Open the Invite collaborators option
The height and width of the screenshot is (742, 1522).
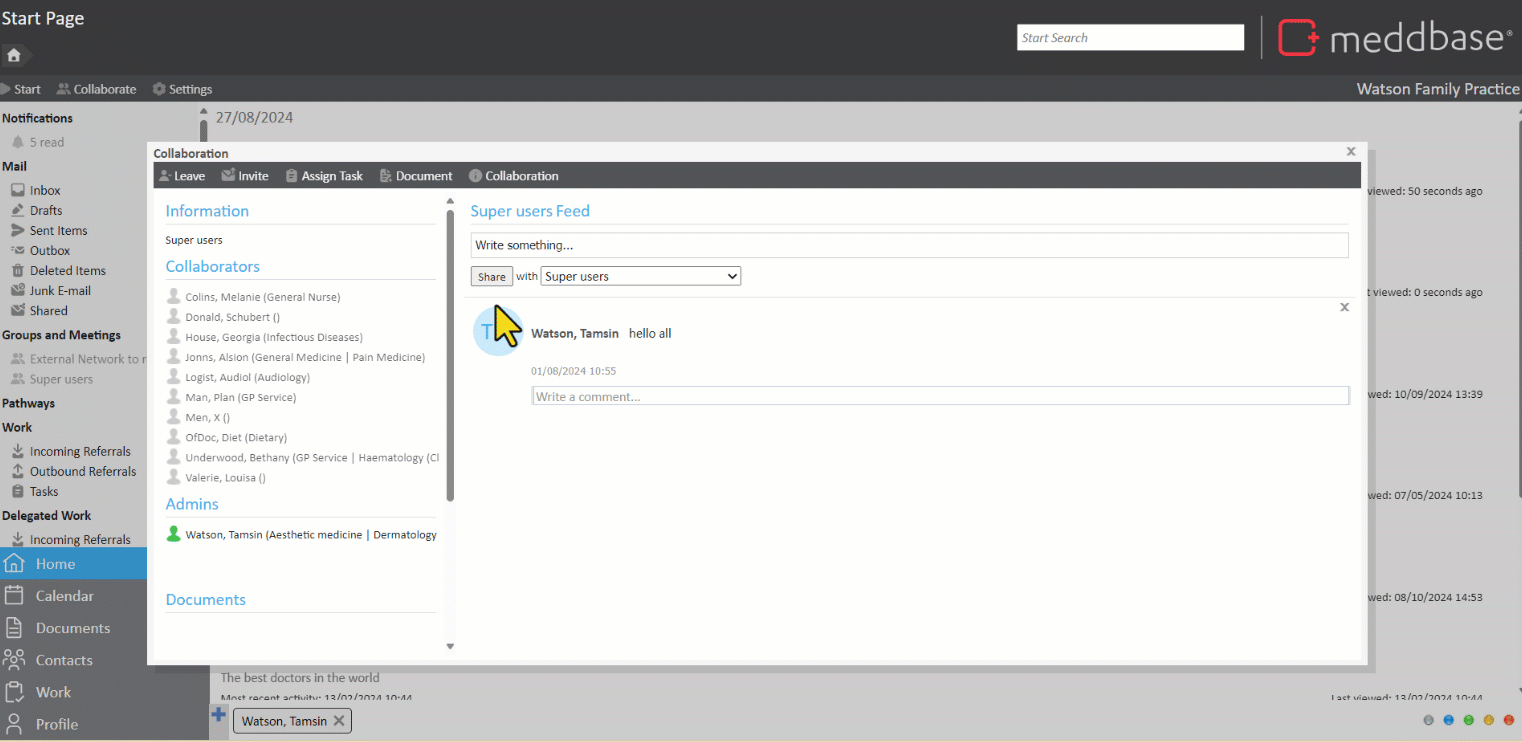228,176
